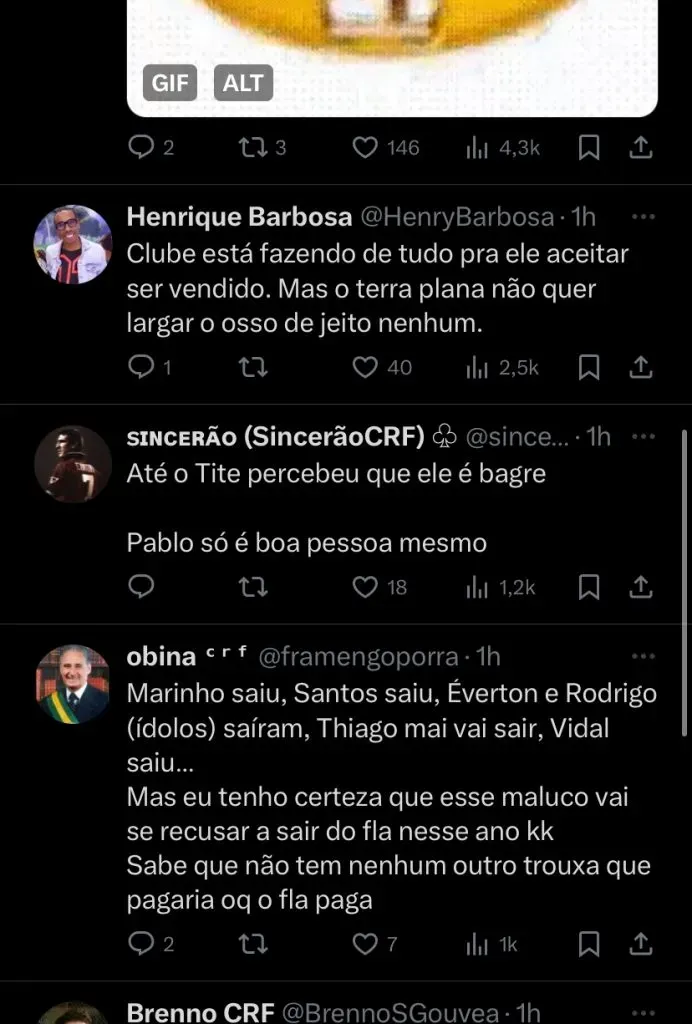
Task: Like Henrique Barbosa's tweet
Action: pyautogui.click(x=365, y=368)
